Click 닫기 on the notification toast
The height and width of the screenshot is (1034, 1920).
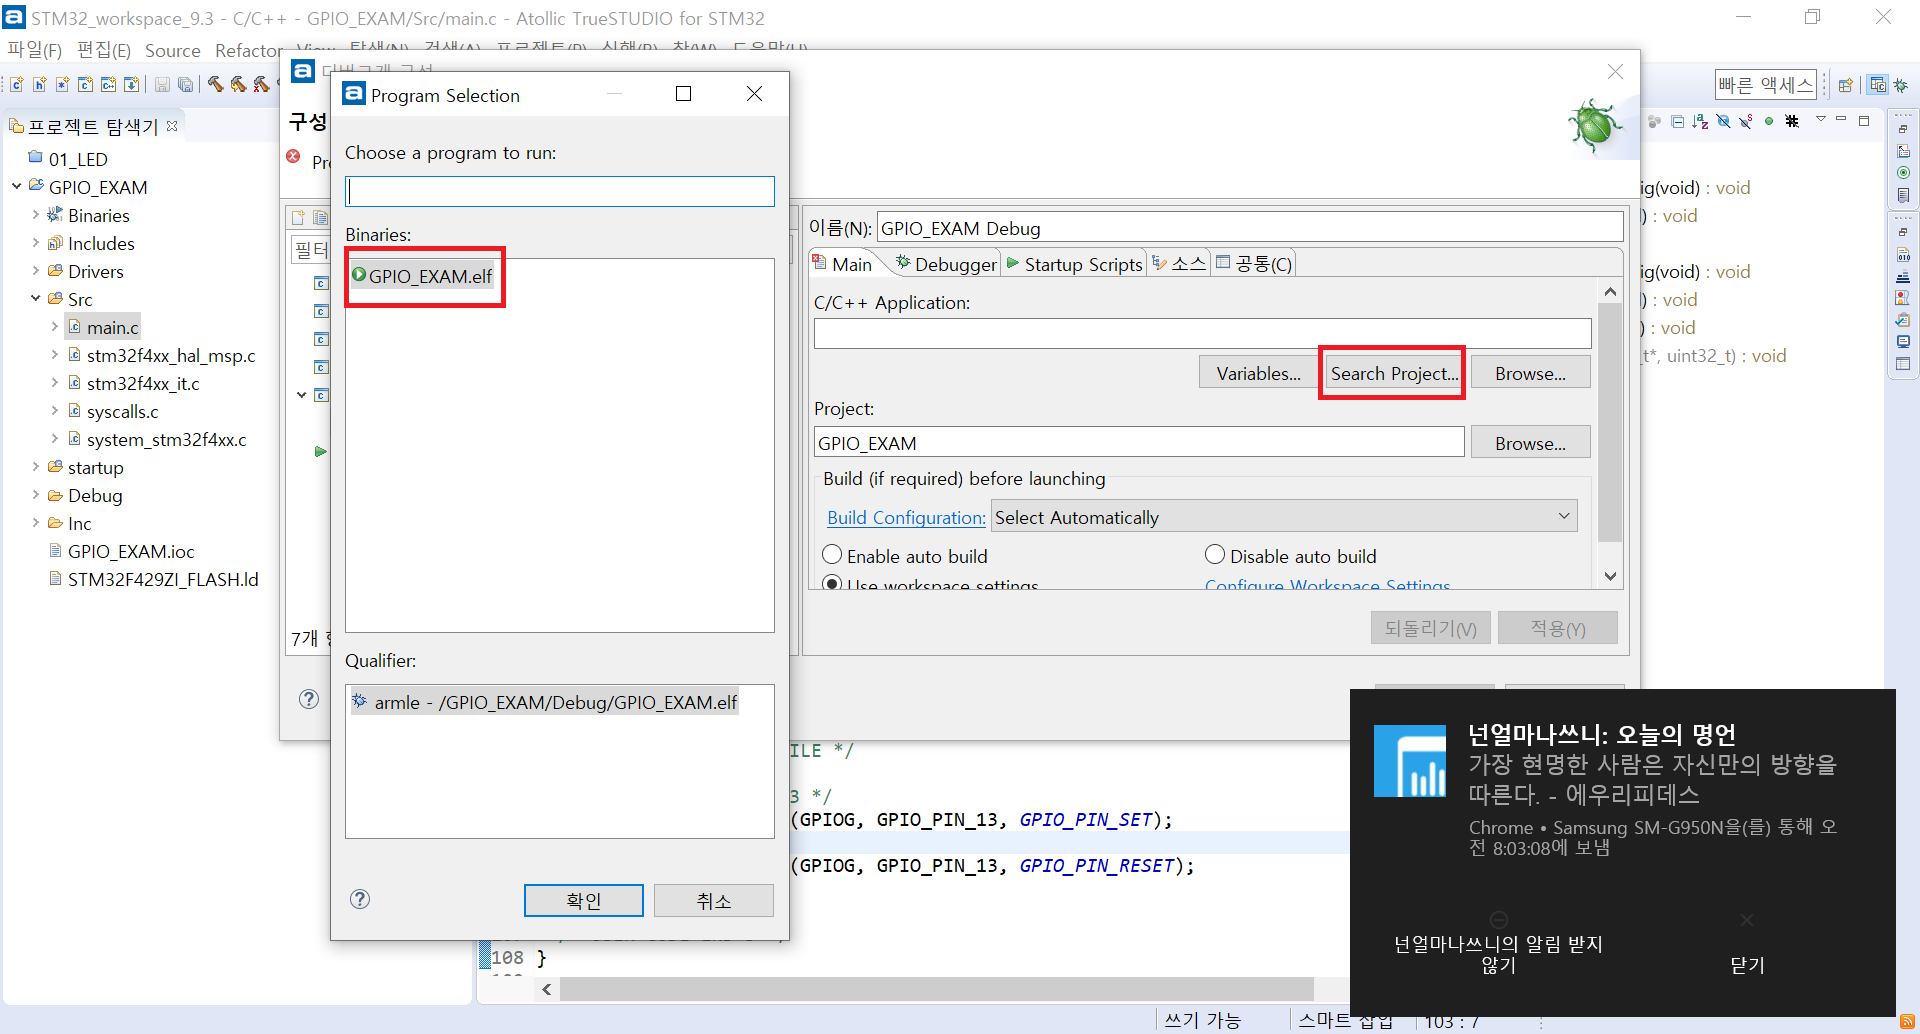(1747, 964)
